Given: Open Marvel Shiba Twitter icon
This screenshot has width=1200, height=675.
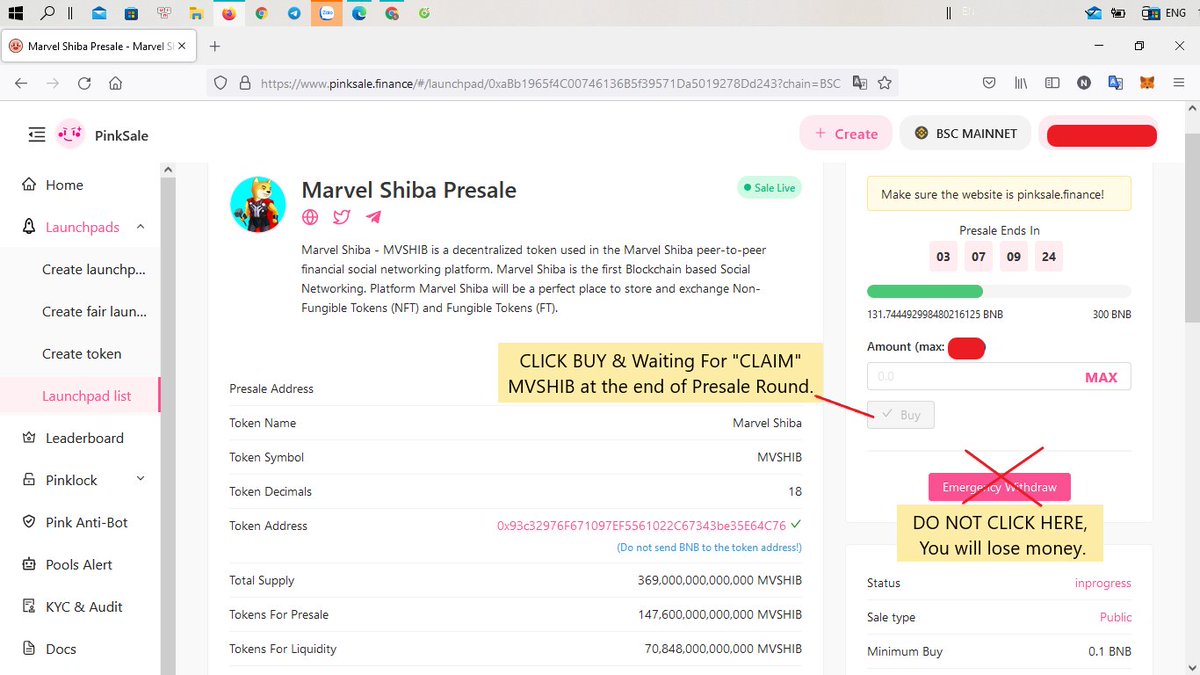Looking at the screenshot, I should [x=342, y=217].
